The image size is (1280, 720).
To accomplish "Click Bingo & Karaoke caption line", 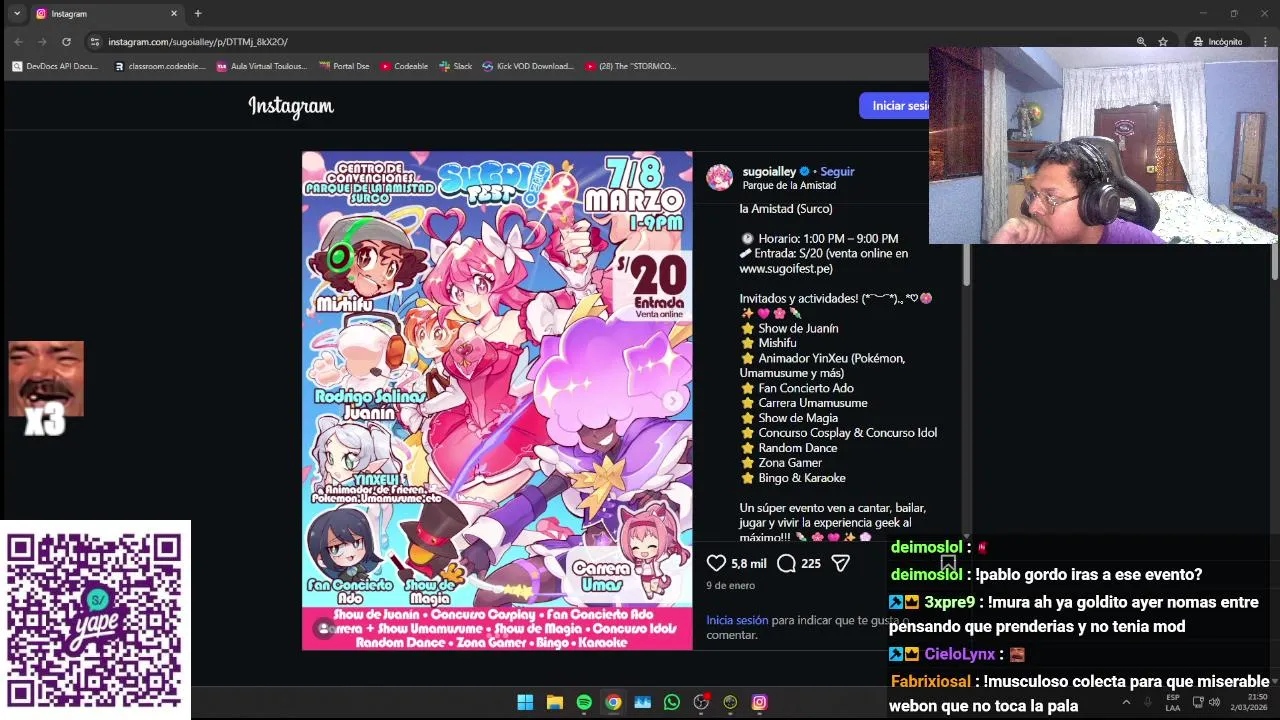I will point(802,478).
